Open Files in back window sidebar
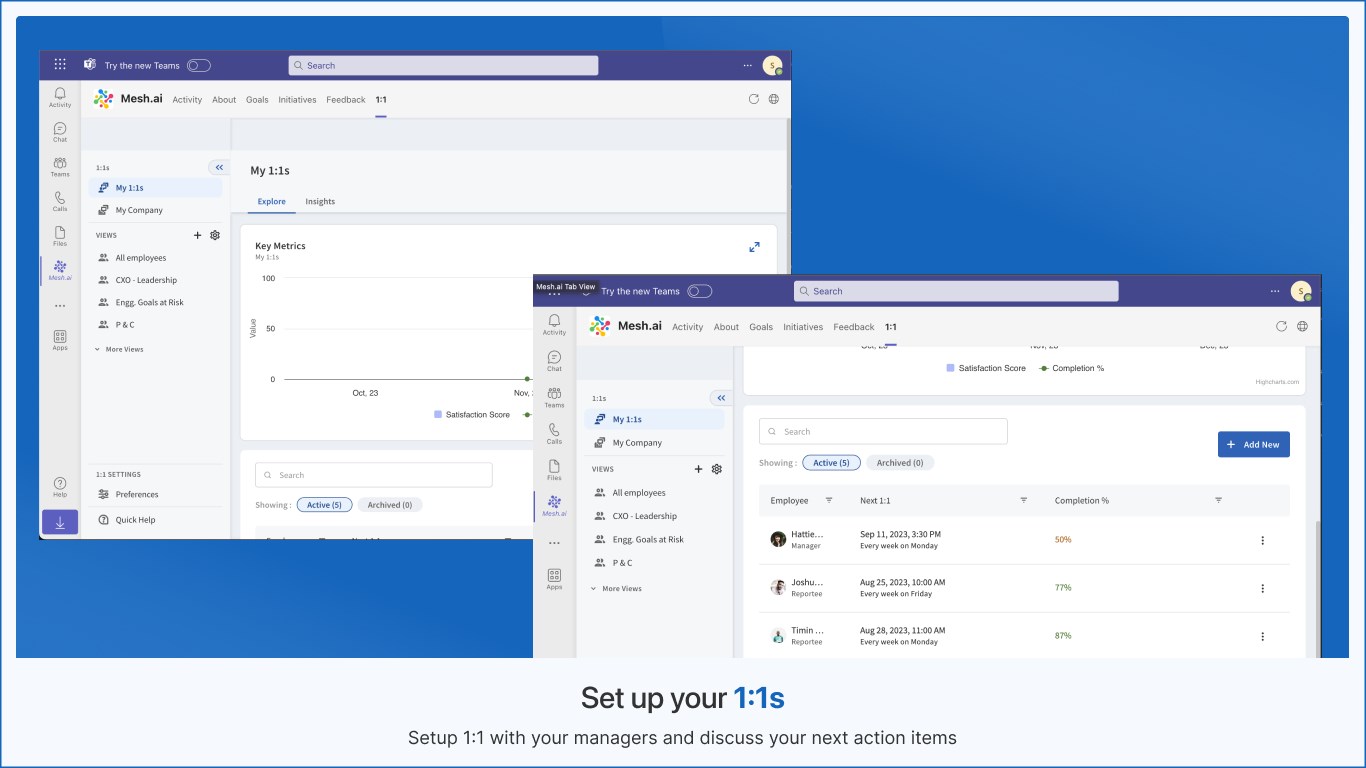Image resolution: width=1366 pixels, height=768 pixels. click(60, 236)
